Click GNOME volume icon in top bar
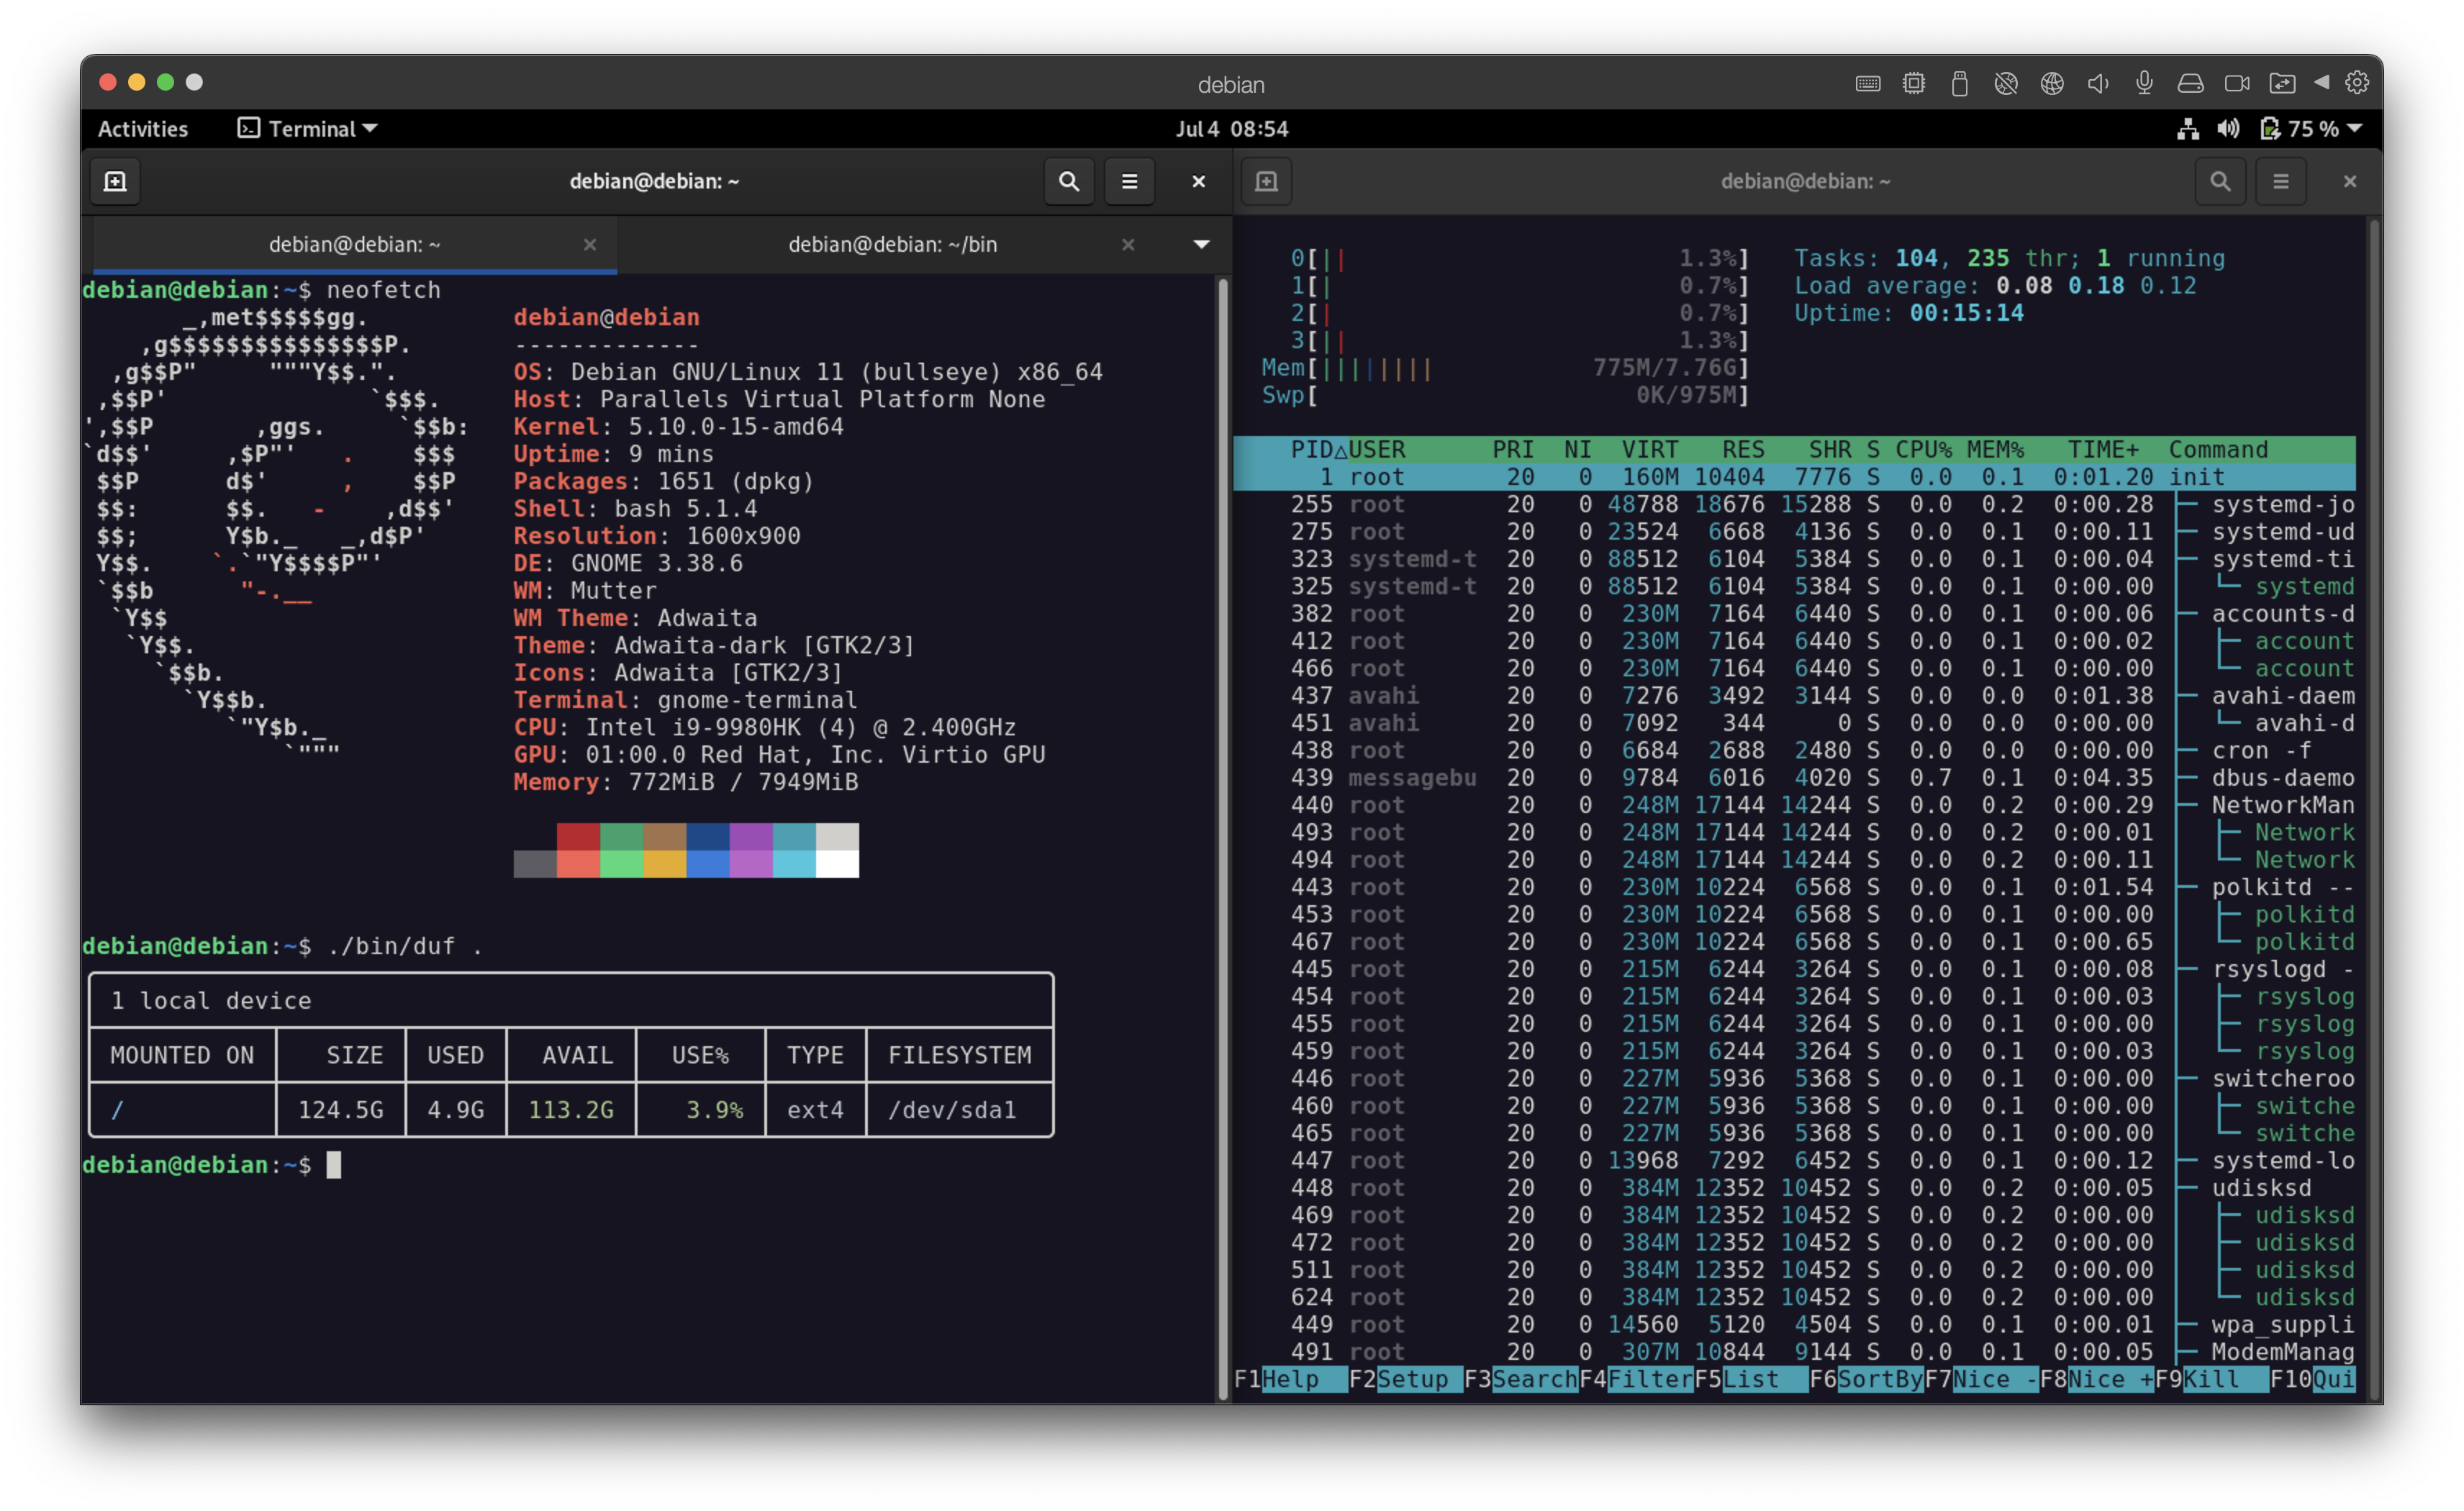The height and width of the screenshot is (1511, 2464). (2228, 129)
